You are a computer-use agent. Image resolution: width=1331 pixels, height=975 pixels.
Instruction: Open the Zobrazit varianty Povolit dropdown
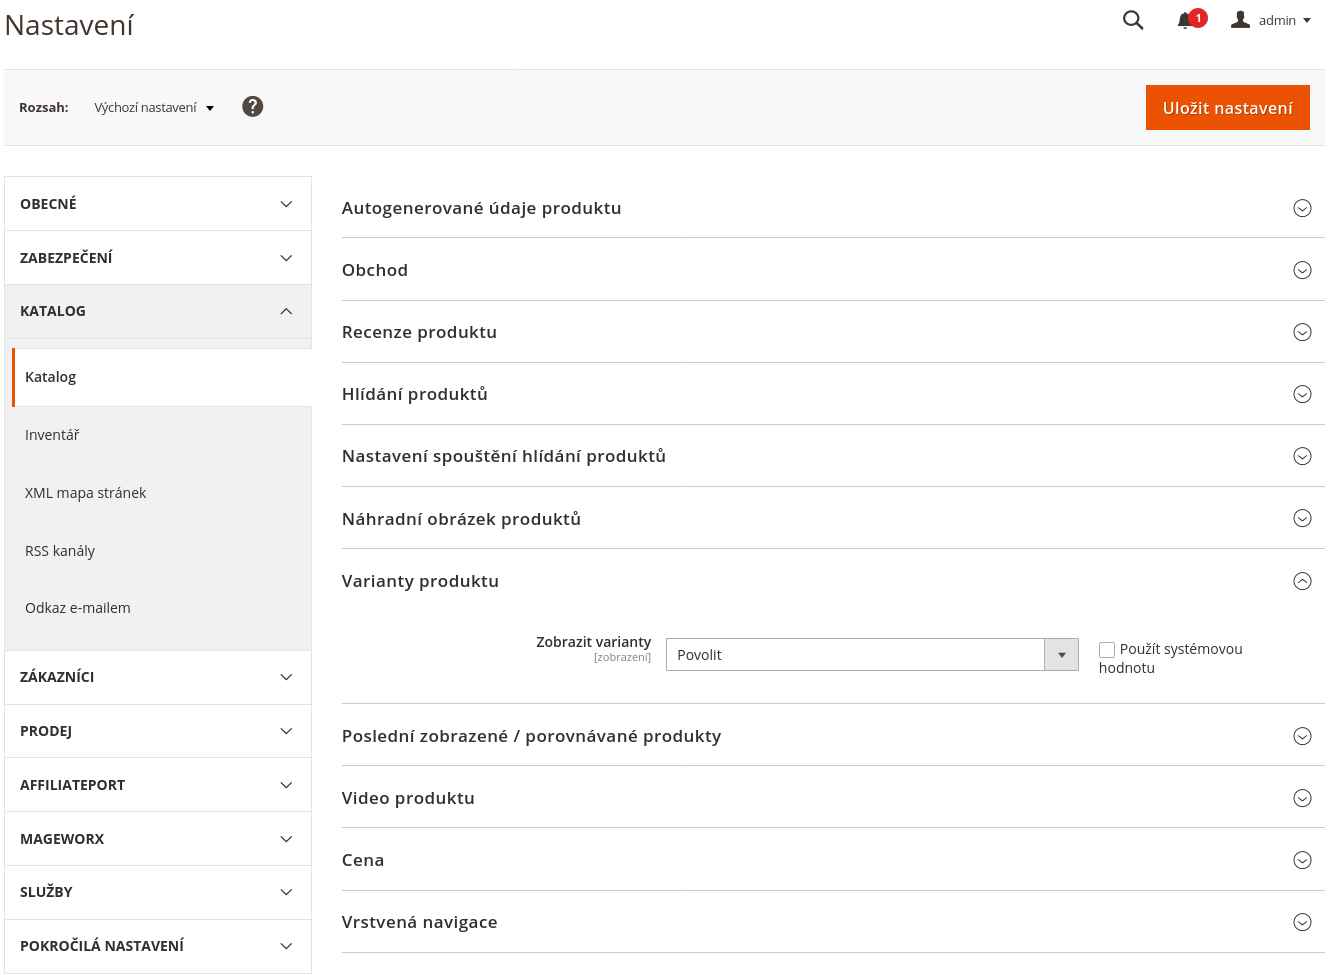tap(872, 655)
